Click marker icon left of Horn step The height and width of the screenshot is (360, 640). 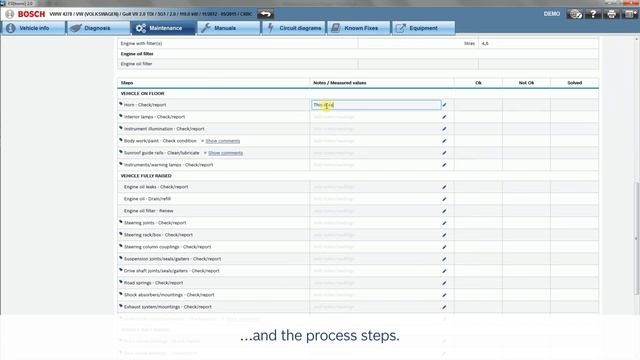point(121,104)
